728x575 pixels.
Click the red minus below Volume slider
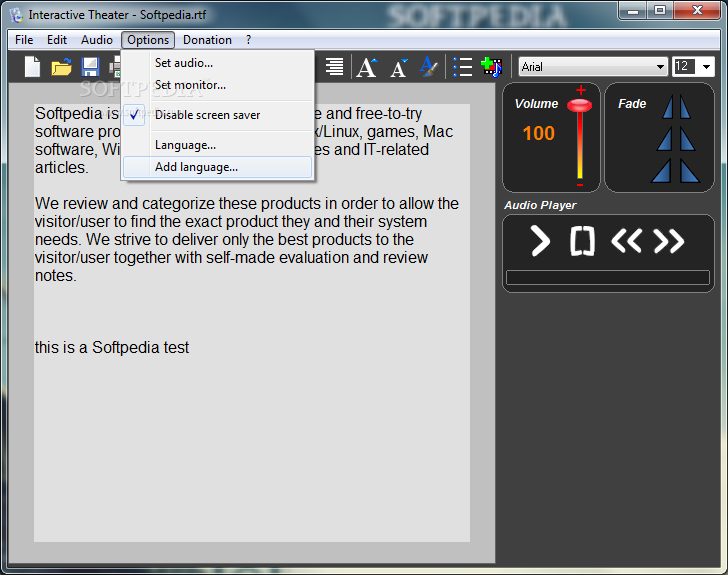click(x=580, y=185)
